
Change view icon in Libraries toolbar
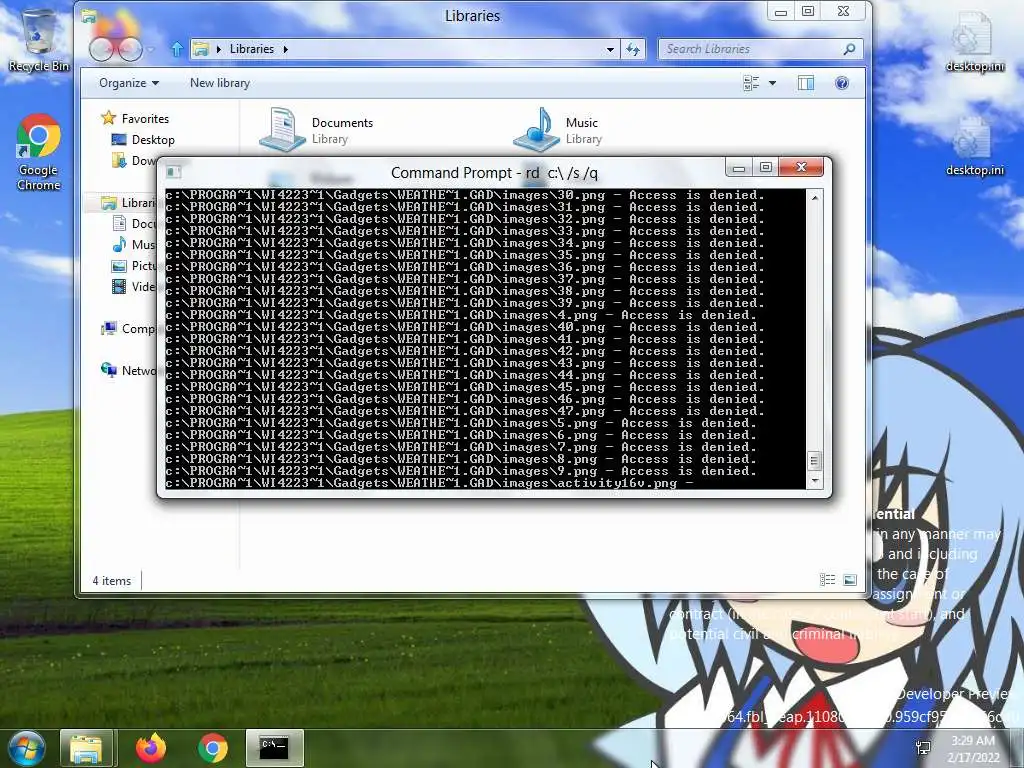(x=751, y=83)
